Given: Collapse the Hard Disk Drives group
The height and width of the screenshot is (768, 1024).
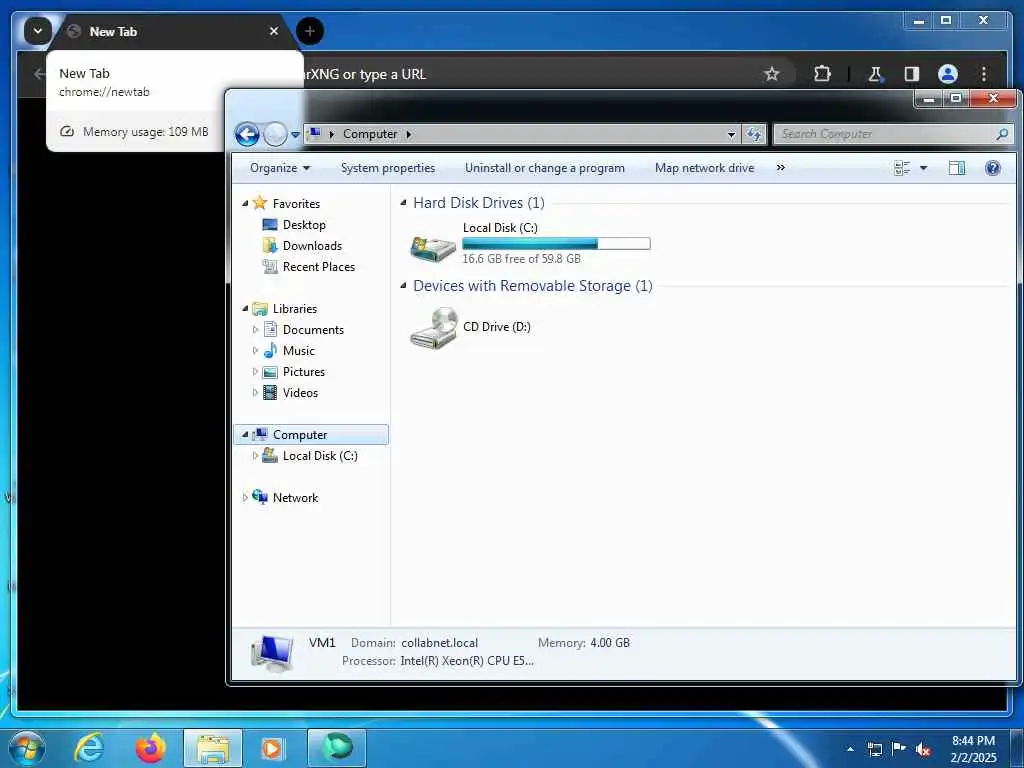Looking at the screenshot, I should [x=403, y=203].
